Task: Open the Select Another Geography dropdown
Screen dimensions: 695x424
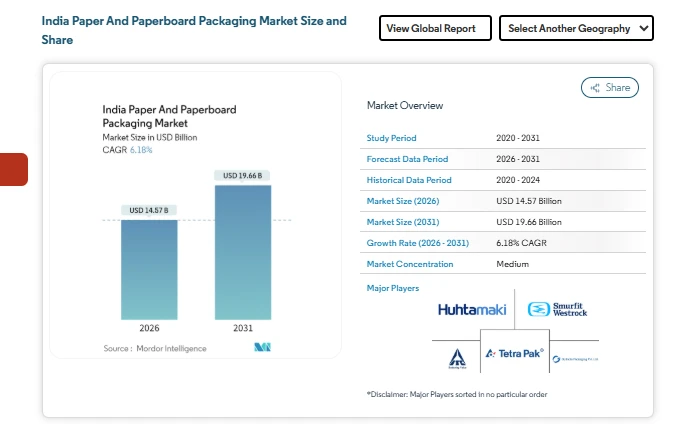Action: [576, 29]
